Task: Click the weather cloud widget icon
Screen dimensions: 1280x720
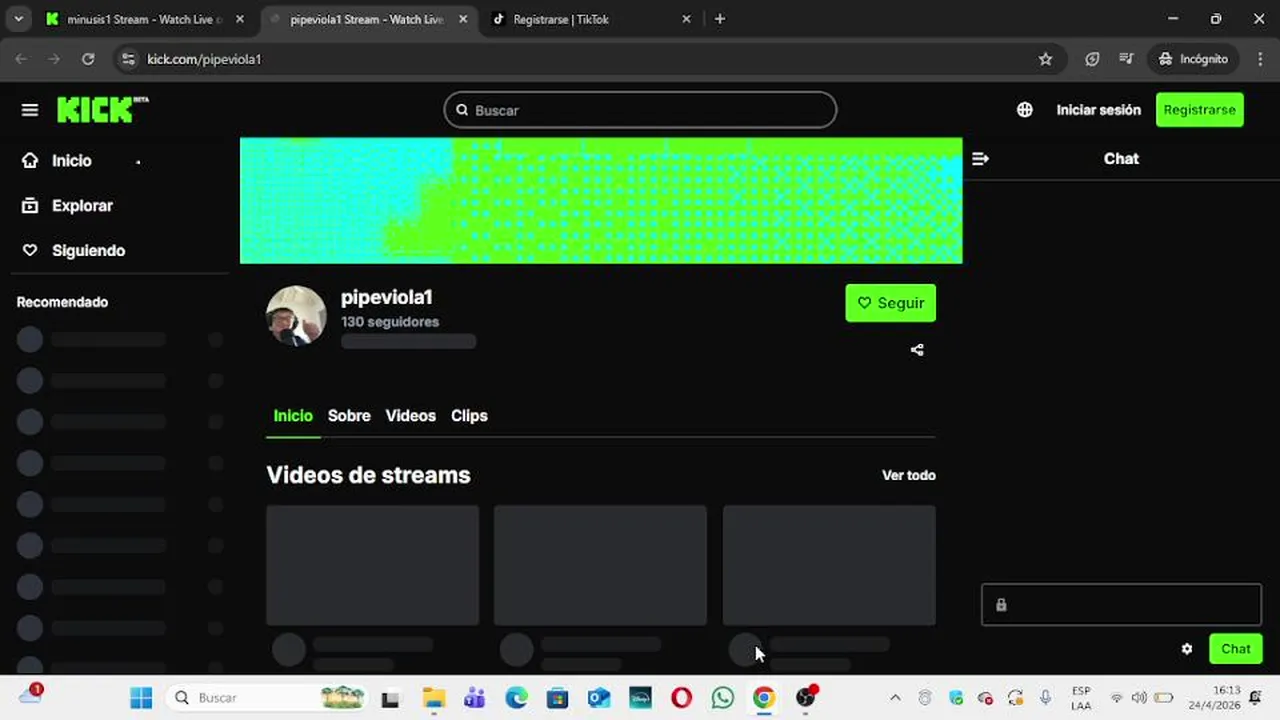Action: tap(30, 696)
